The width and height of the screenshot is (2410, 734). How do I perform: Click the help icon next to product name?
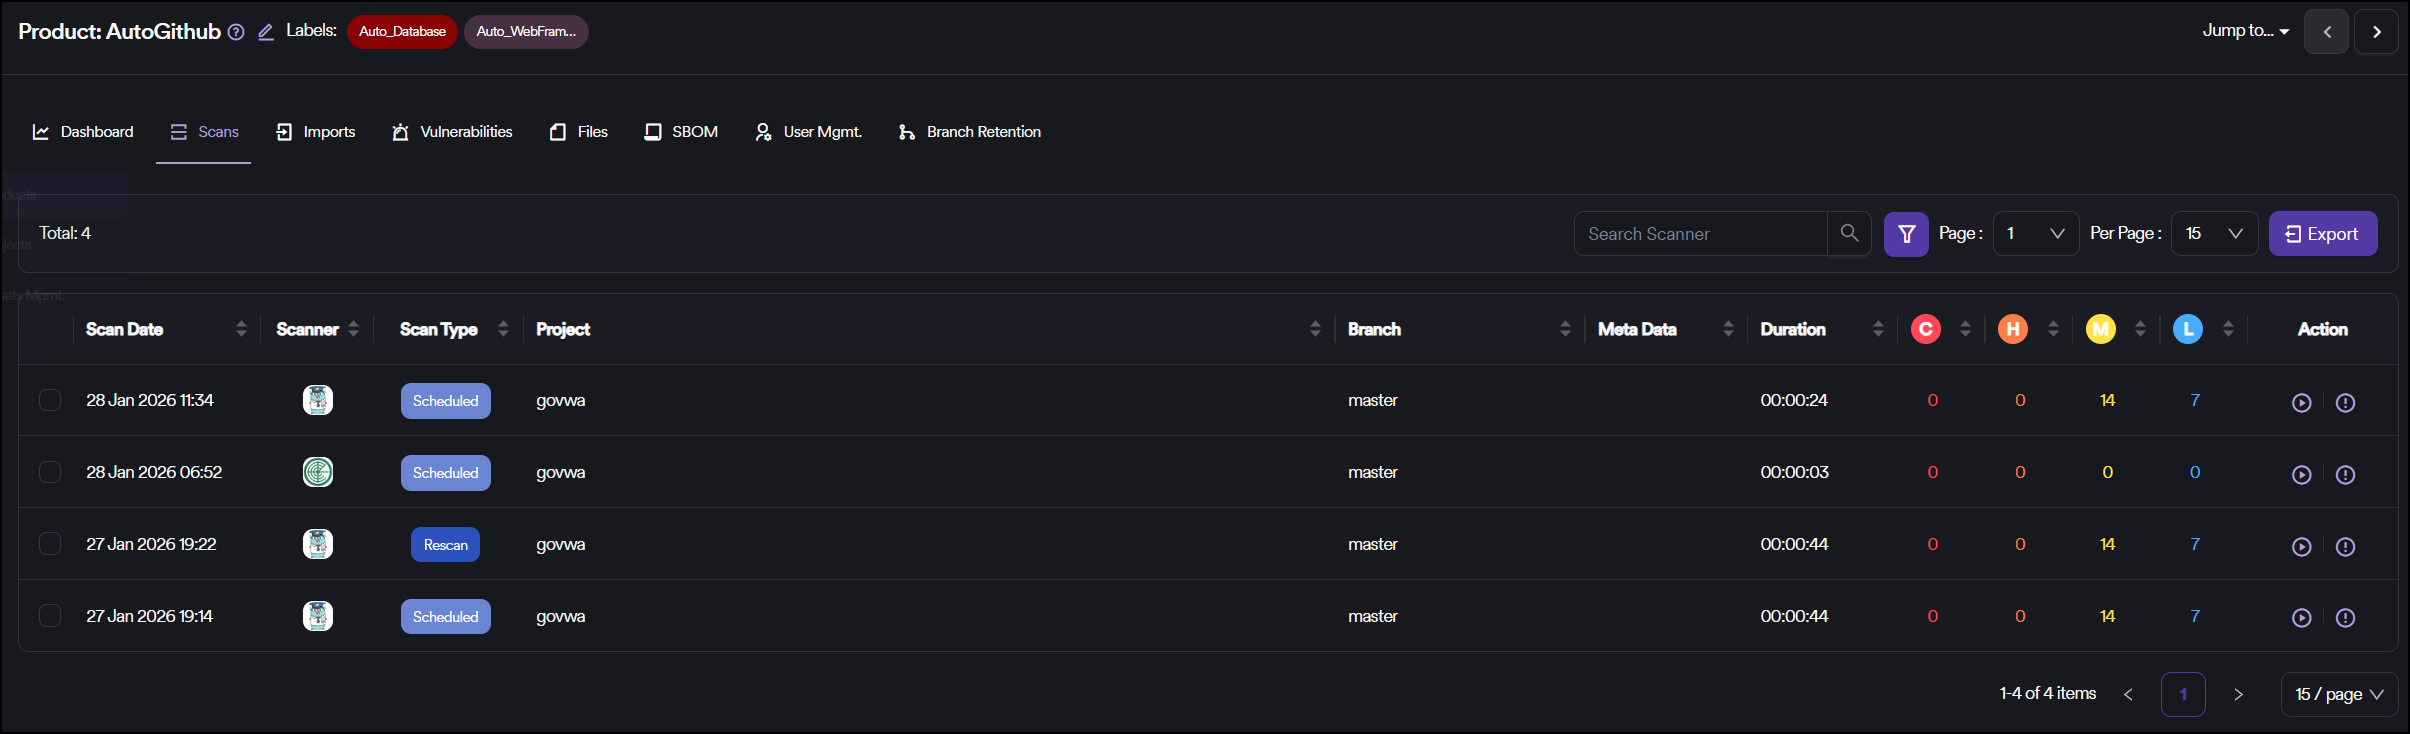point(236,32)
